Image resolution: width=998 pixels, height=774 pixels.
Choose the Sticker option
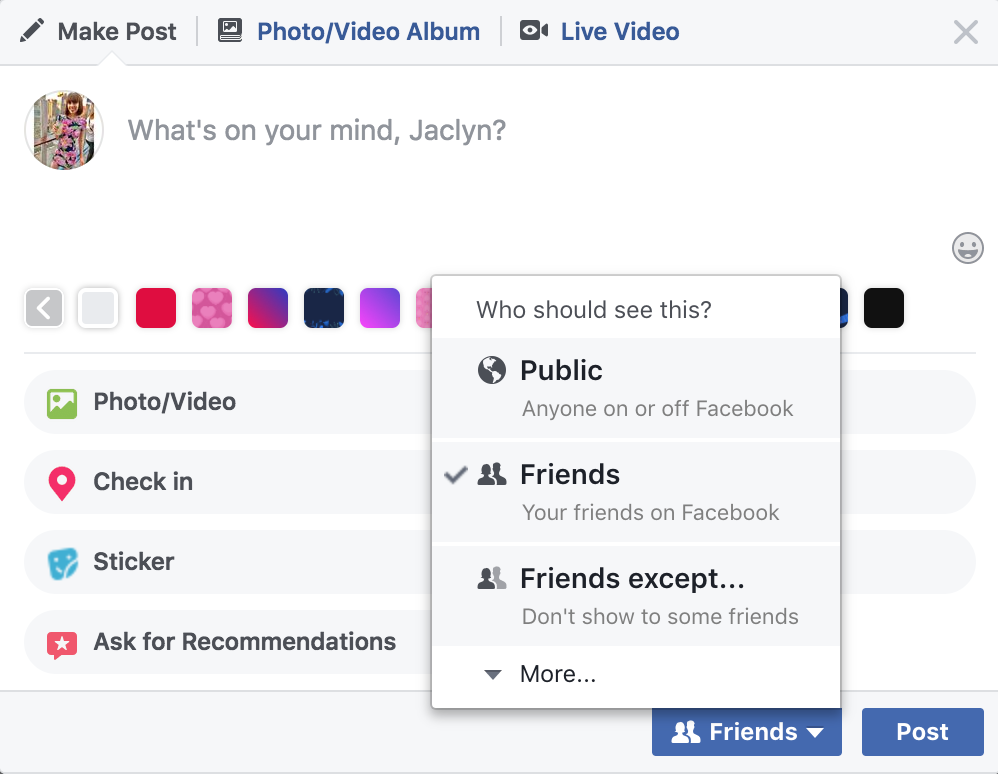tap(229, 562)
